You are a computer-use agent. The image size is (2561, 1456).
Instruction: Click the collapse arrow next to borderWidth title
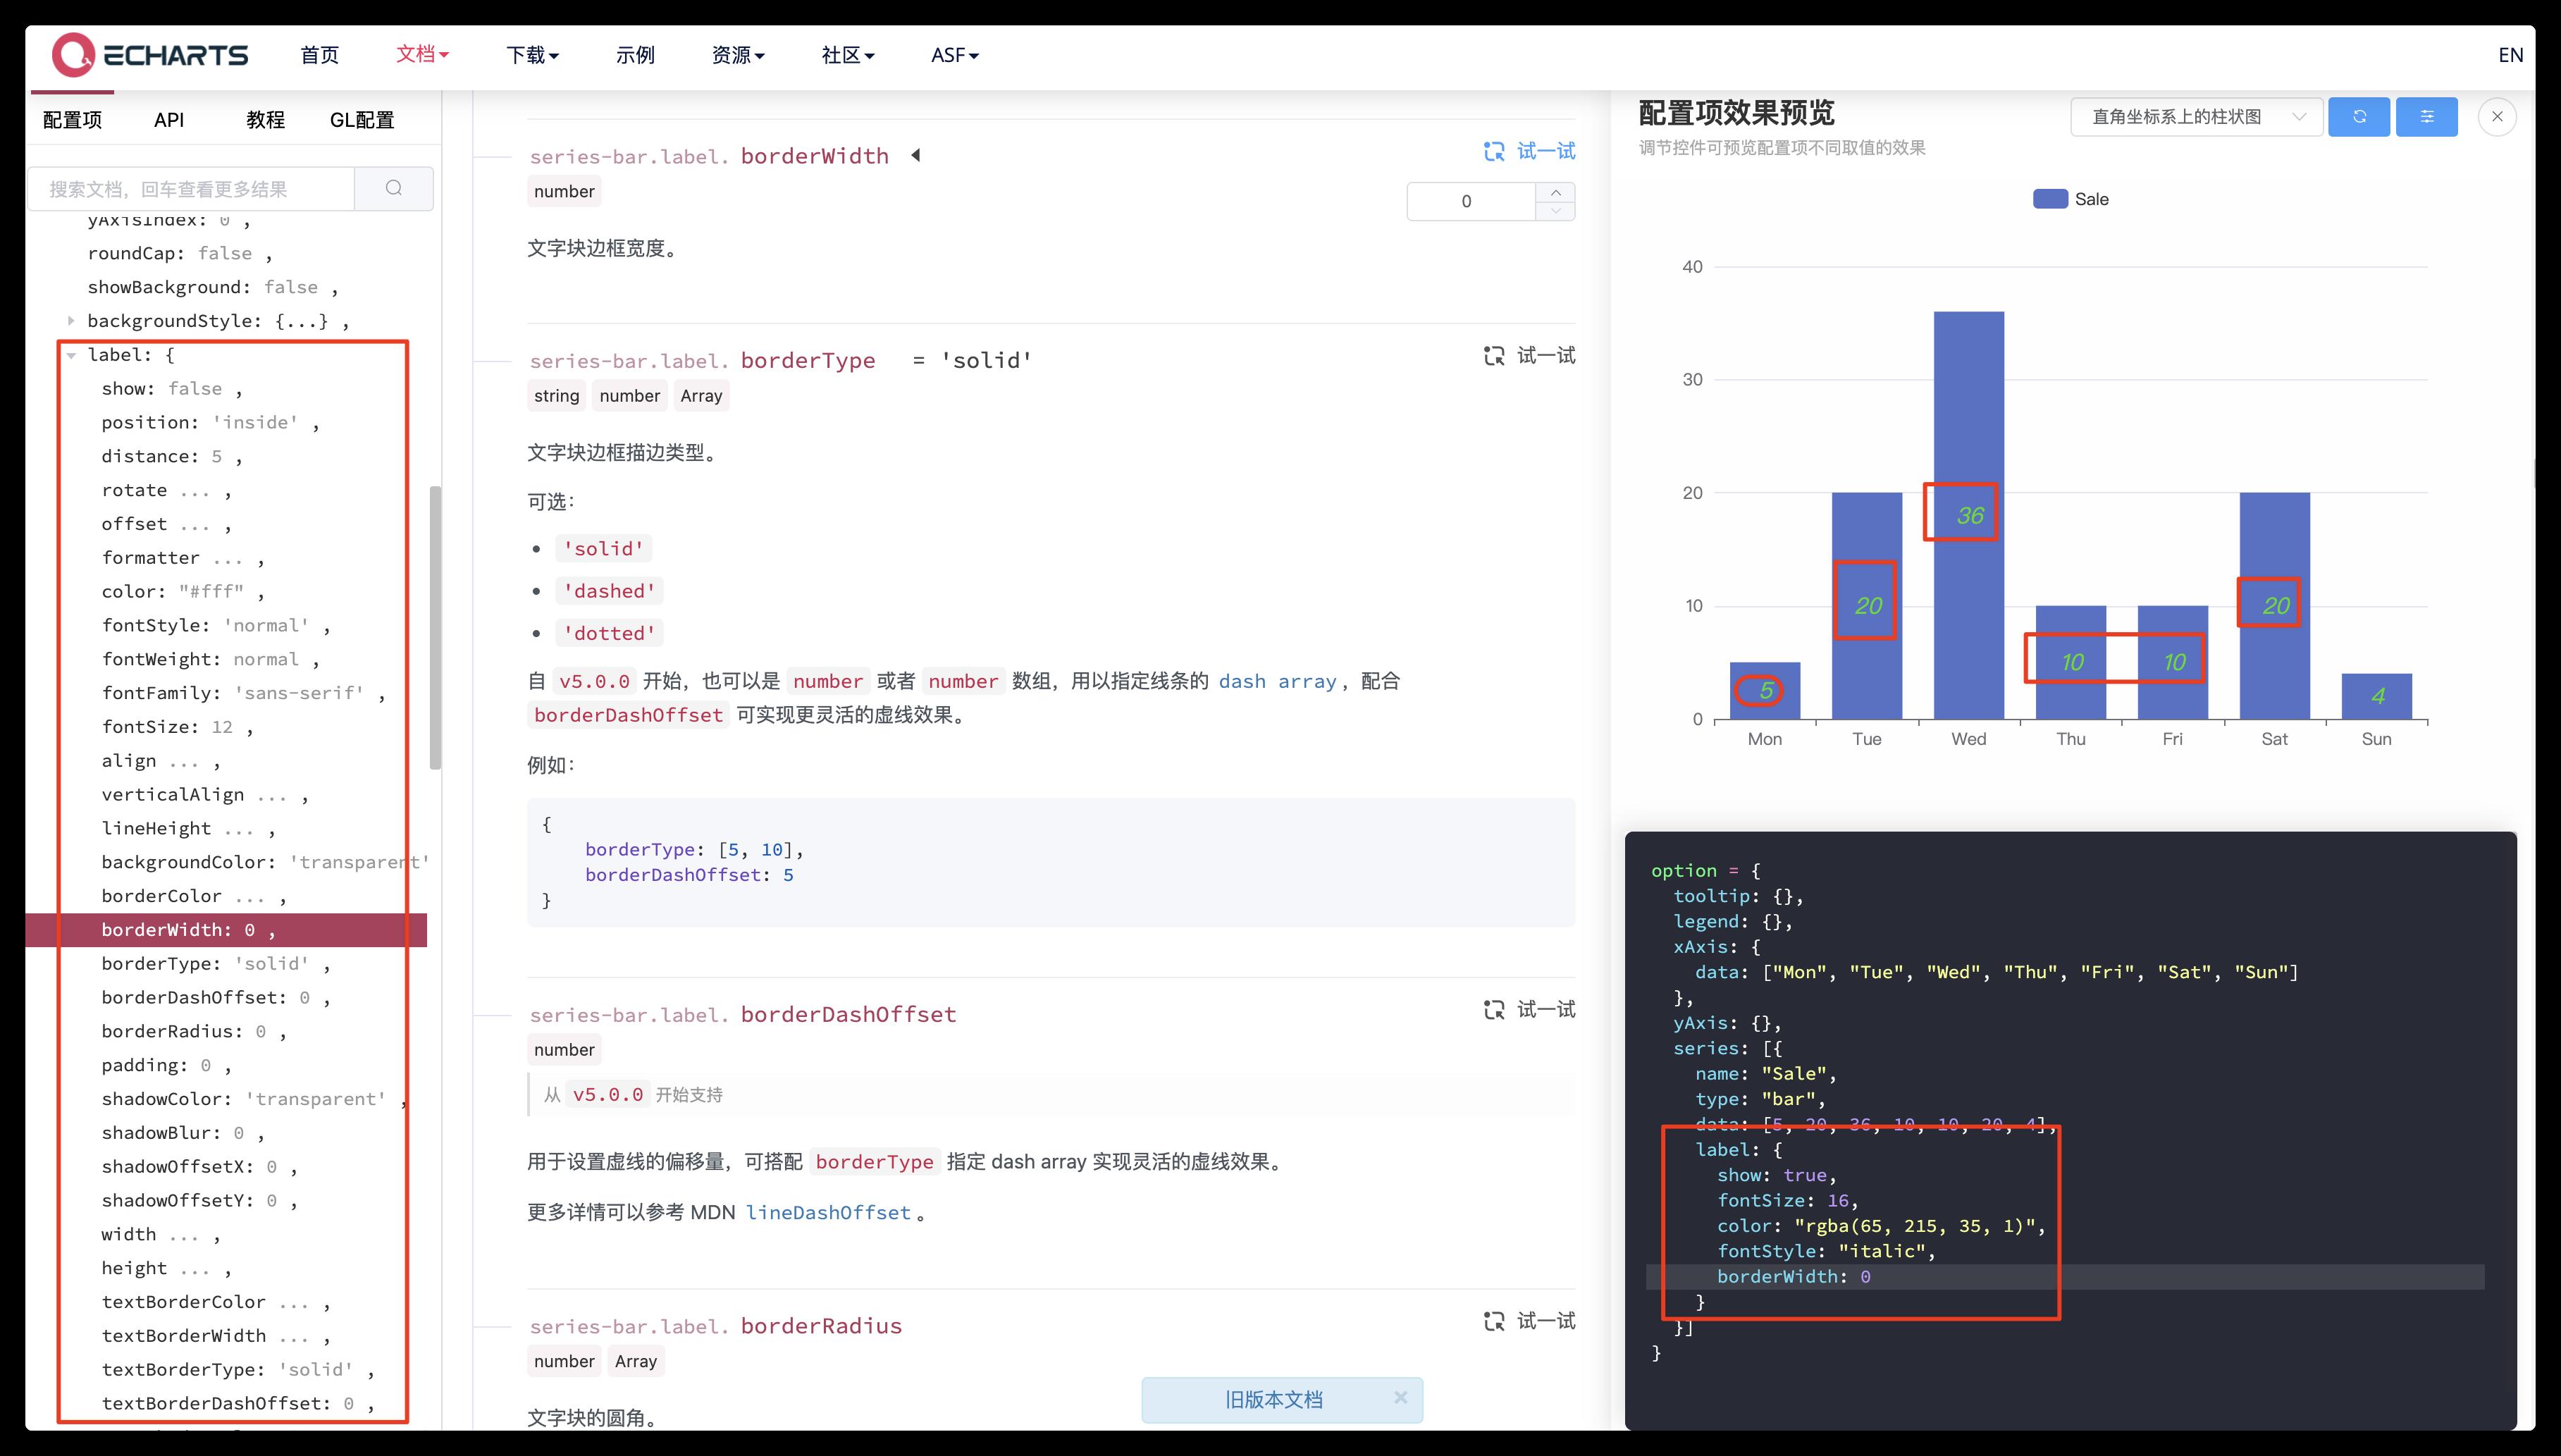pyautogui.click(x=915, y=155)
